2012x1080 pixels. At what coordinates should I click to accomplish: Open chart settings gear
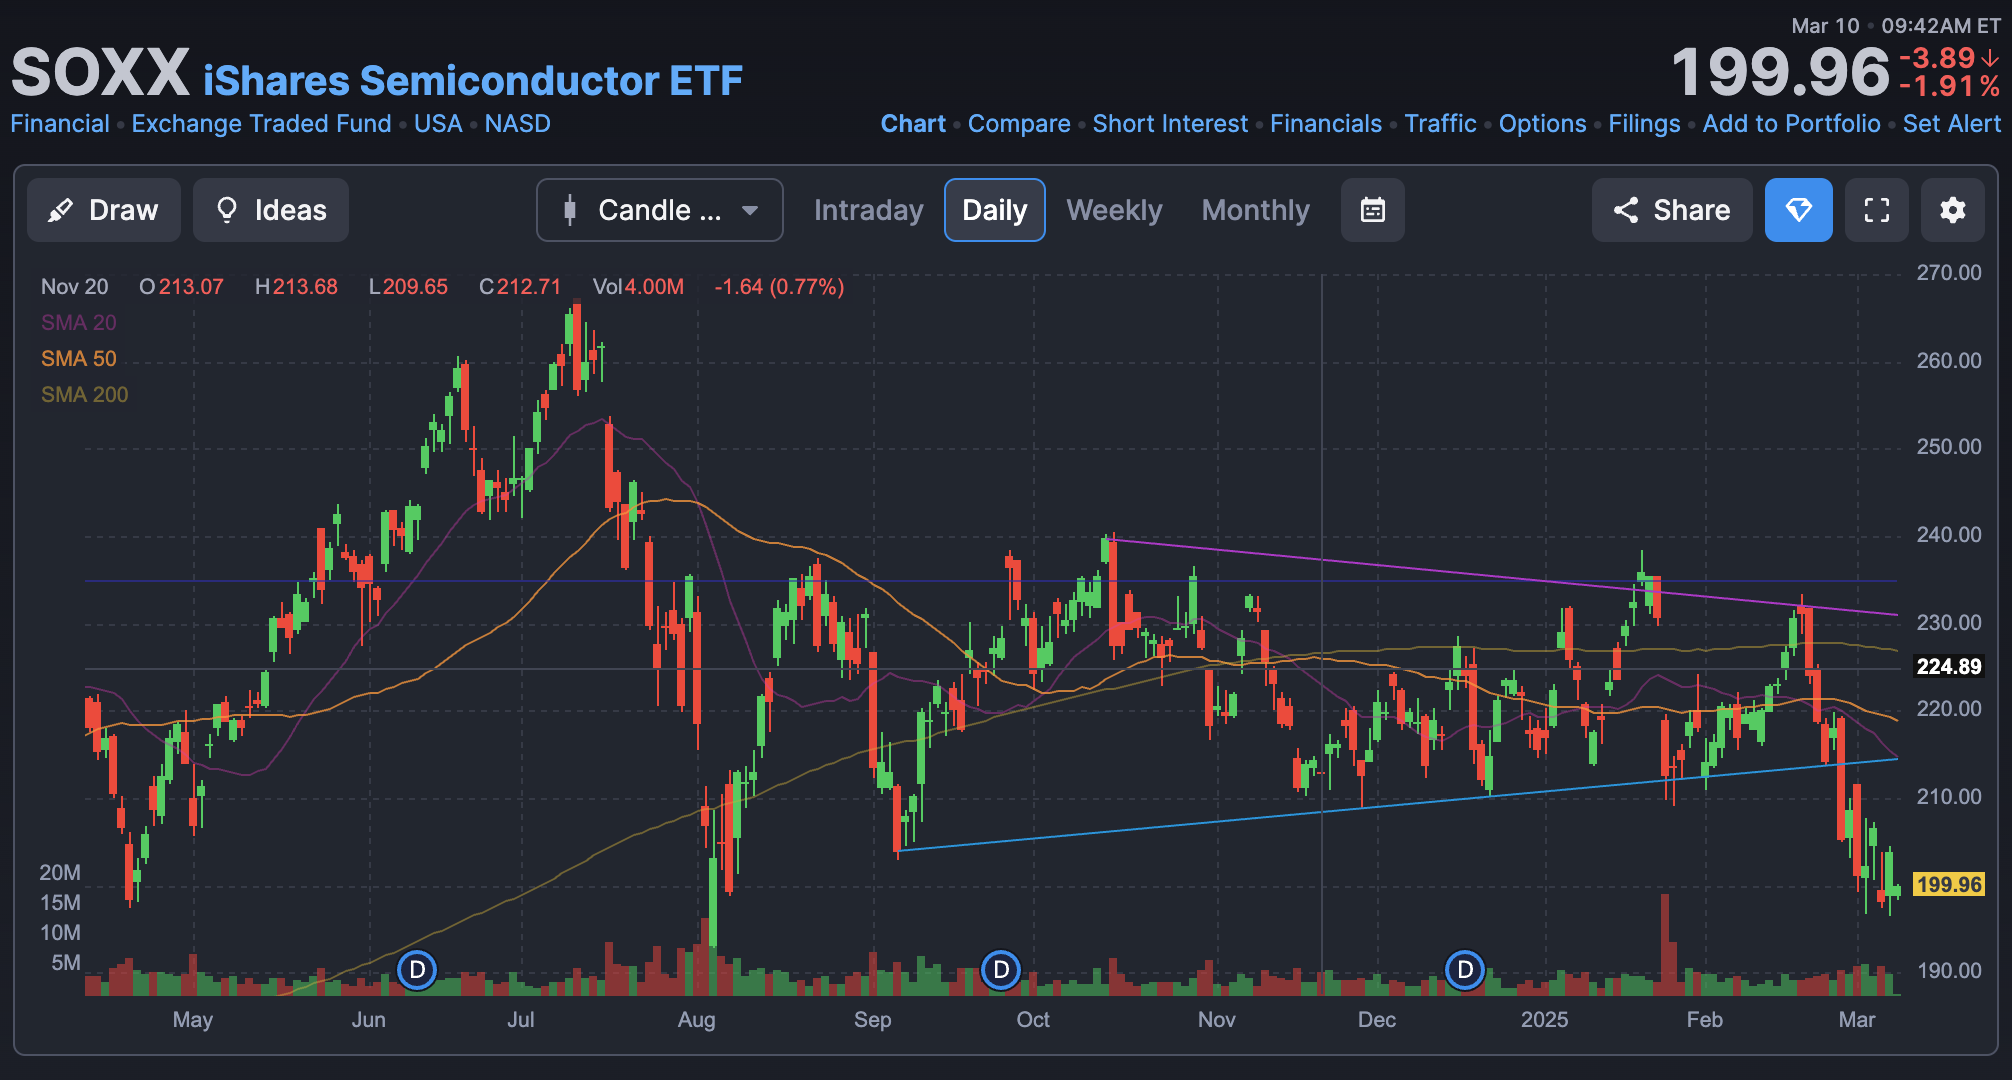coord(1953,210)
